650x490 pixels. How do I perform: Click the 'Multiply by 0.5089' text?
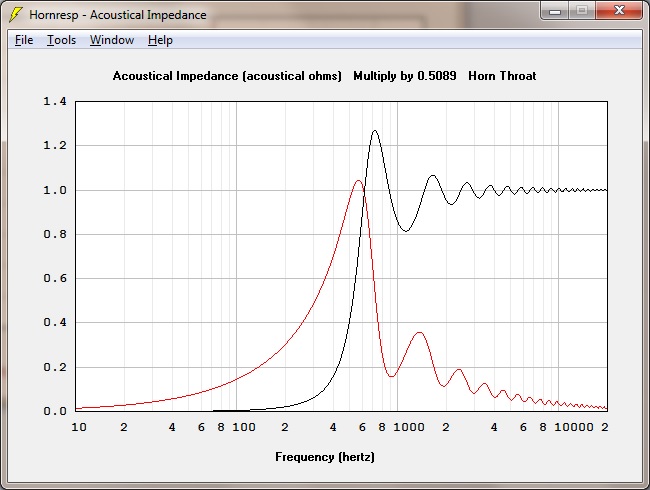[405, 76]
